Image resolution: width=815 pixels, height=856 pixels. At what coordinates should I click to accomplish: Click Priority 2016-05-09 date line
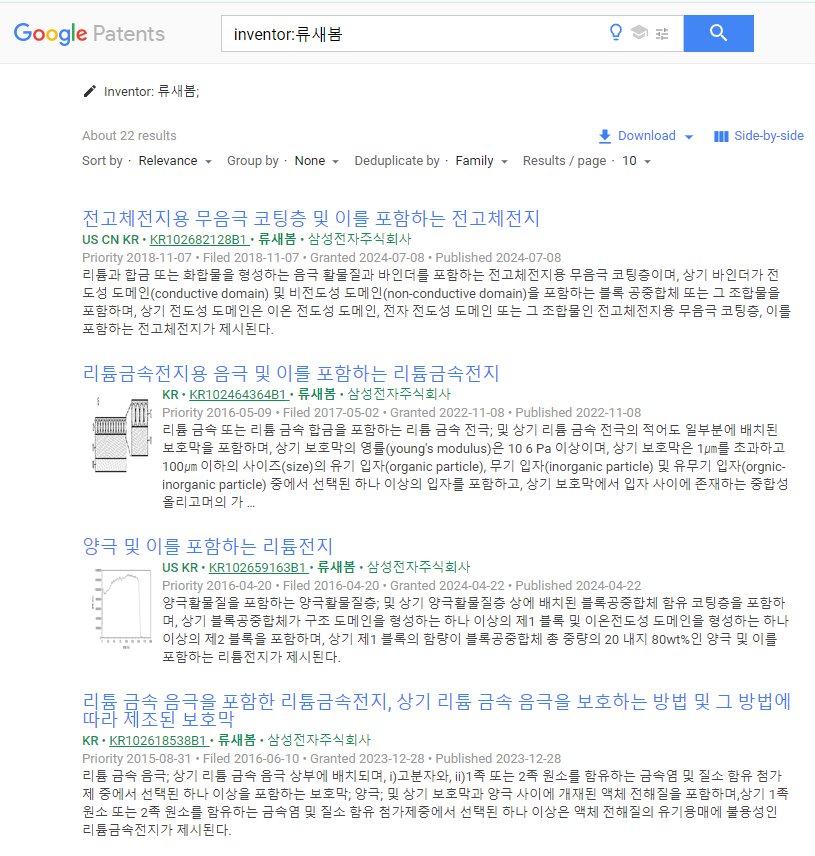pos(401,413)
